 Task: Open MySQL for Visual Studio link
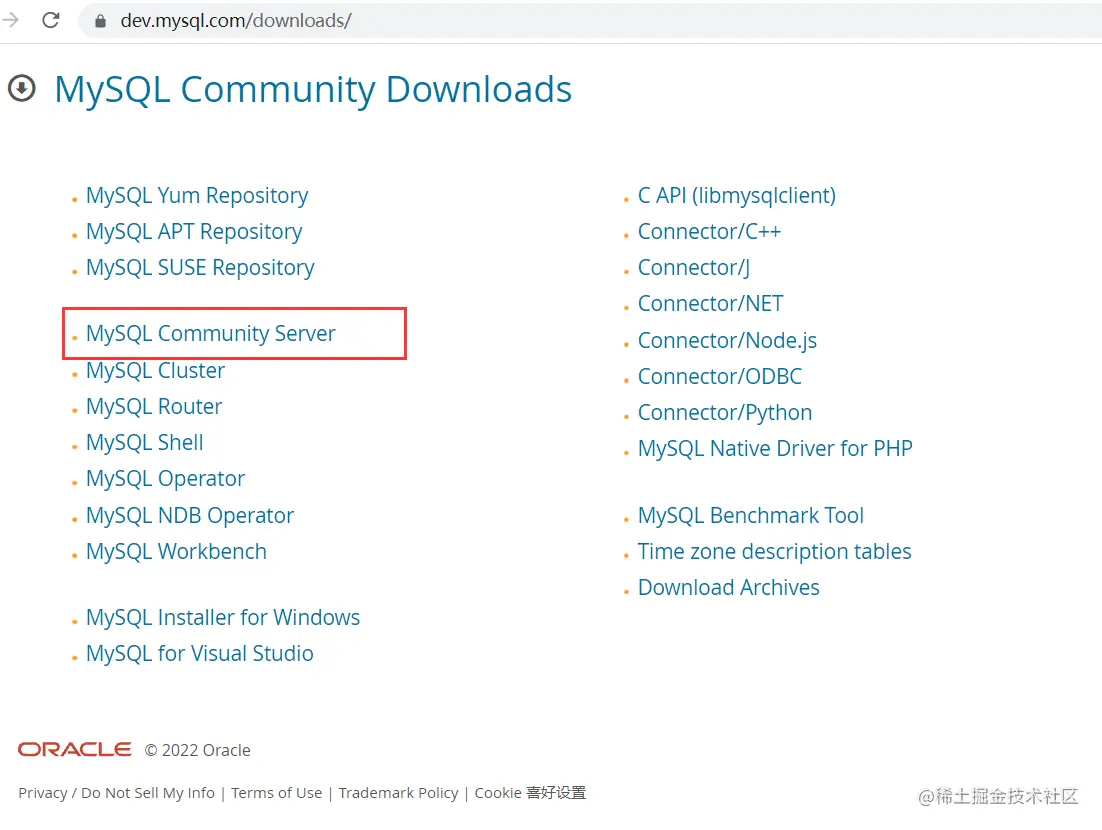[x=200, y=654]
